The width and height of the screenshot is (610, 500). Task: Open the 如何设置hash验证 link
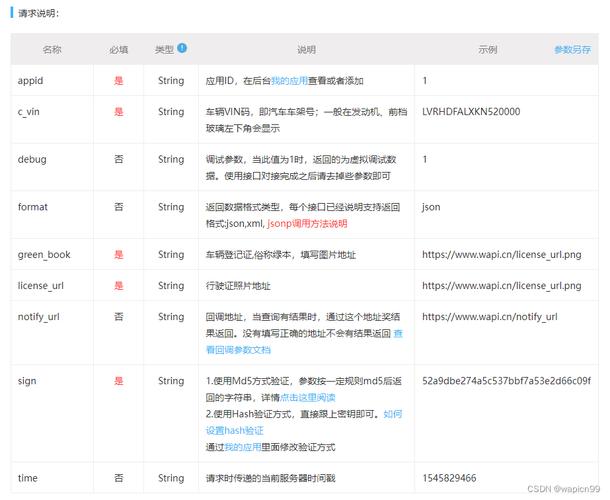304,422
